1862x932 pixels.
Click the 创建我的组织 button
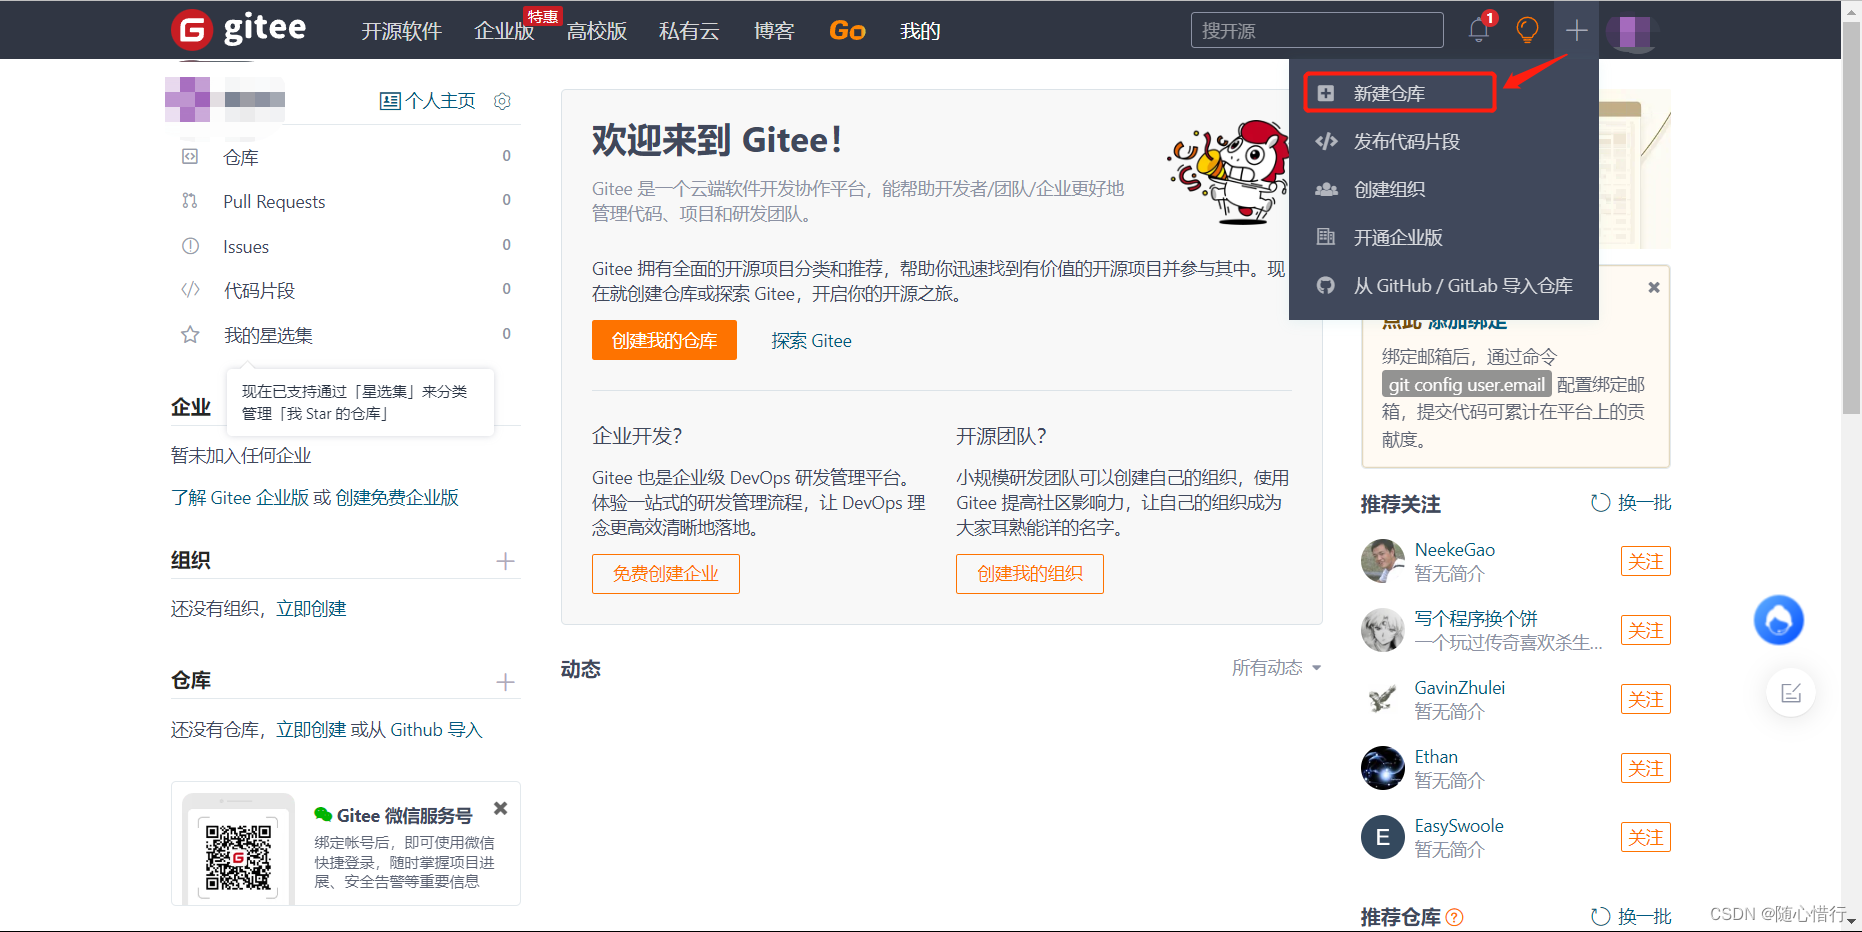click(1030, 574)
